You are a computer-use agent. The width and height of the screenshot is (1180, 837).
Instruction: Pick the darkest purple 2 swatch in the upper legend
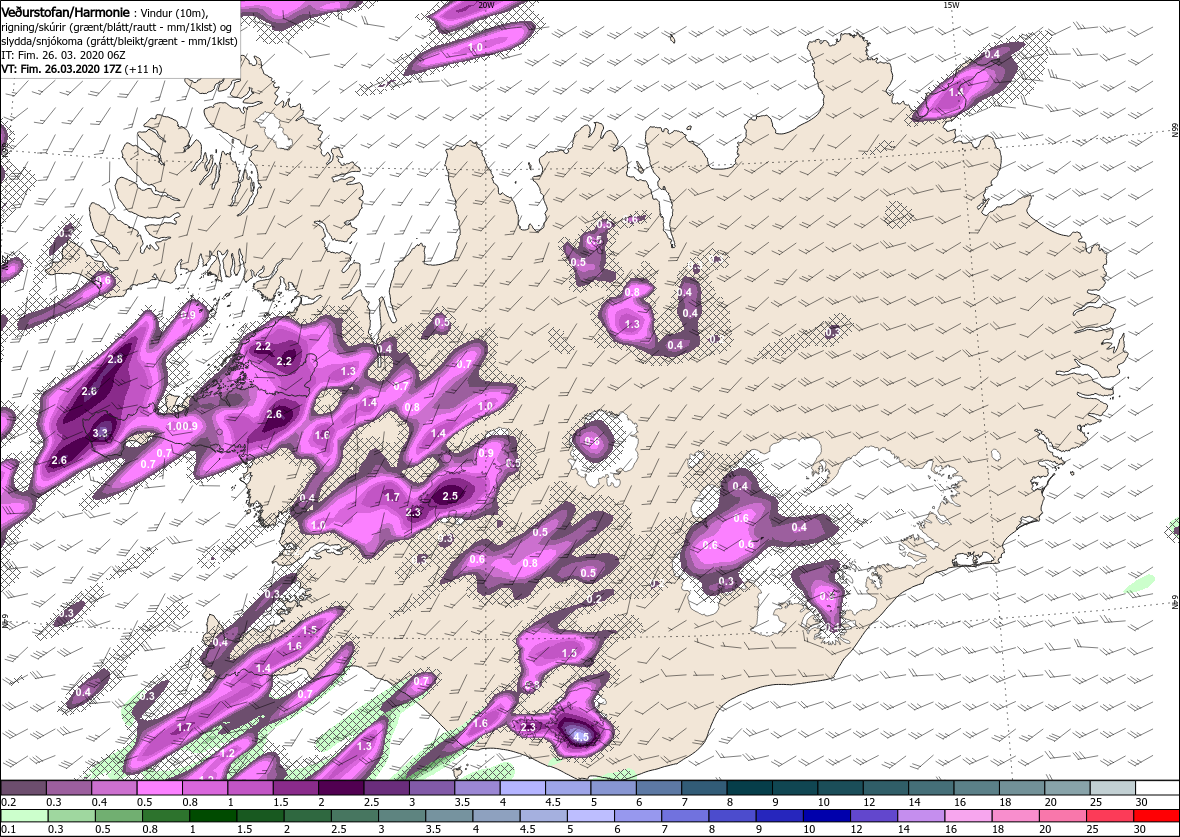[x=342, y=787]
